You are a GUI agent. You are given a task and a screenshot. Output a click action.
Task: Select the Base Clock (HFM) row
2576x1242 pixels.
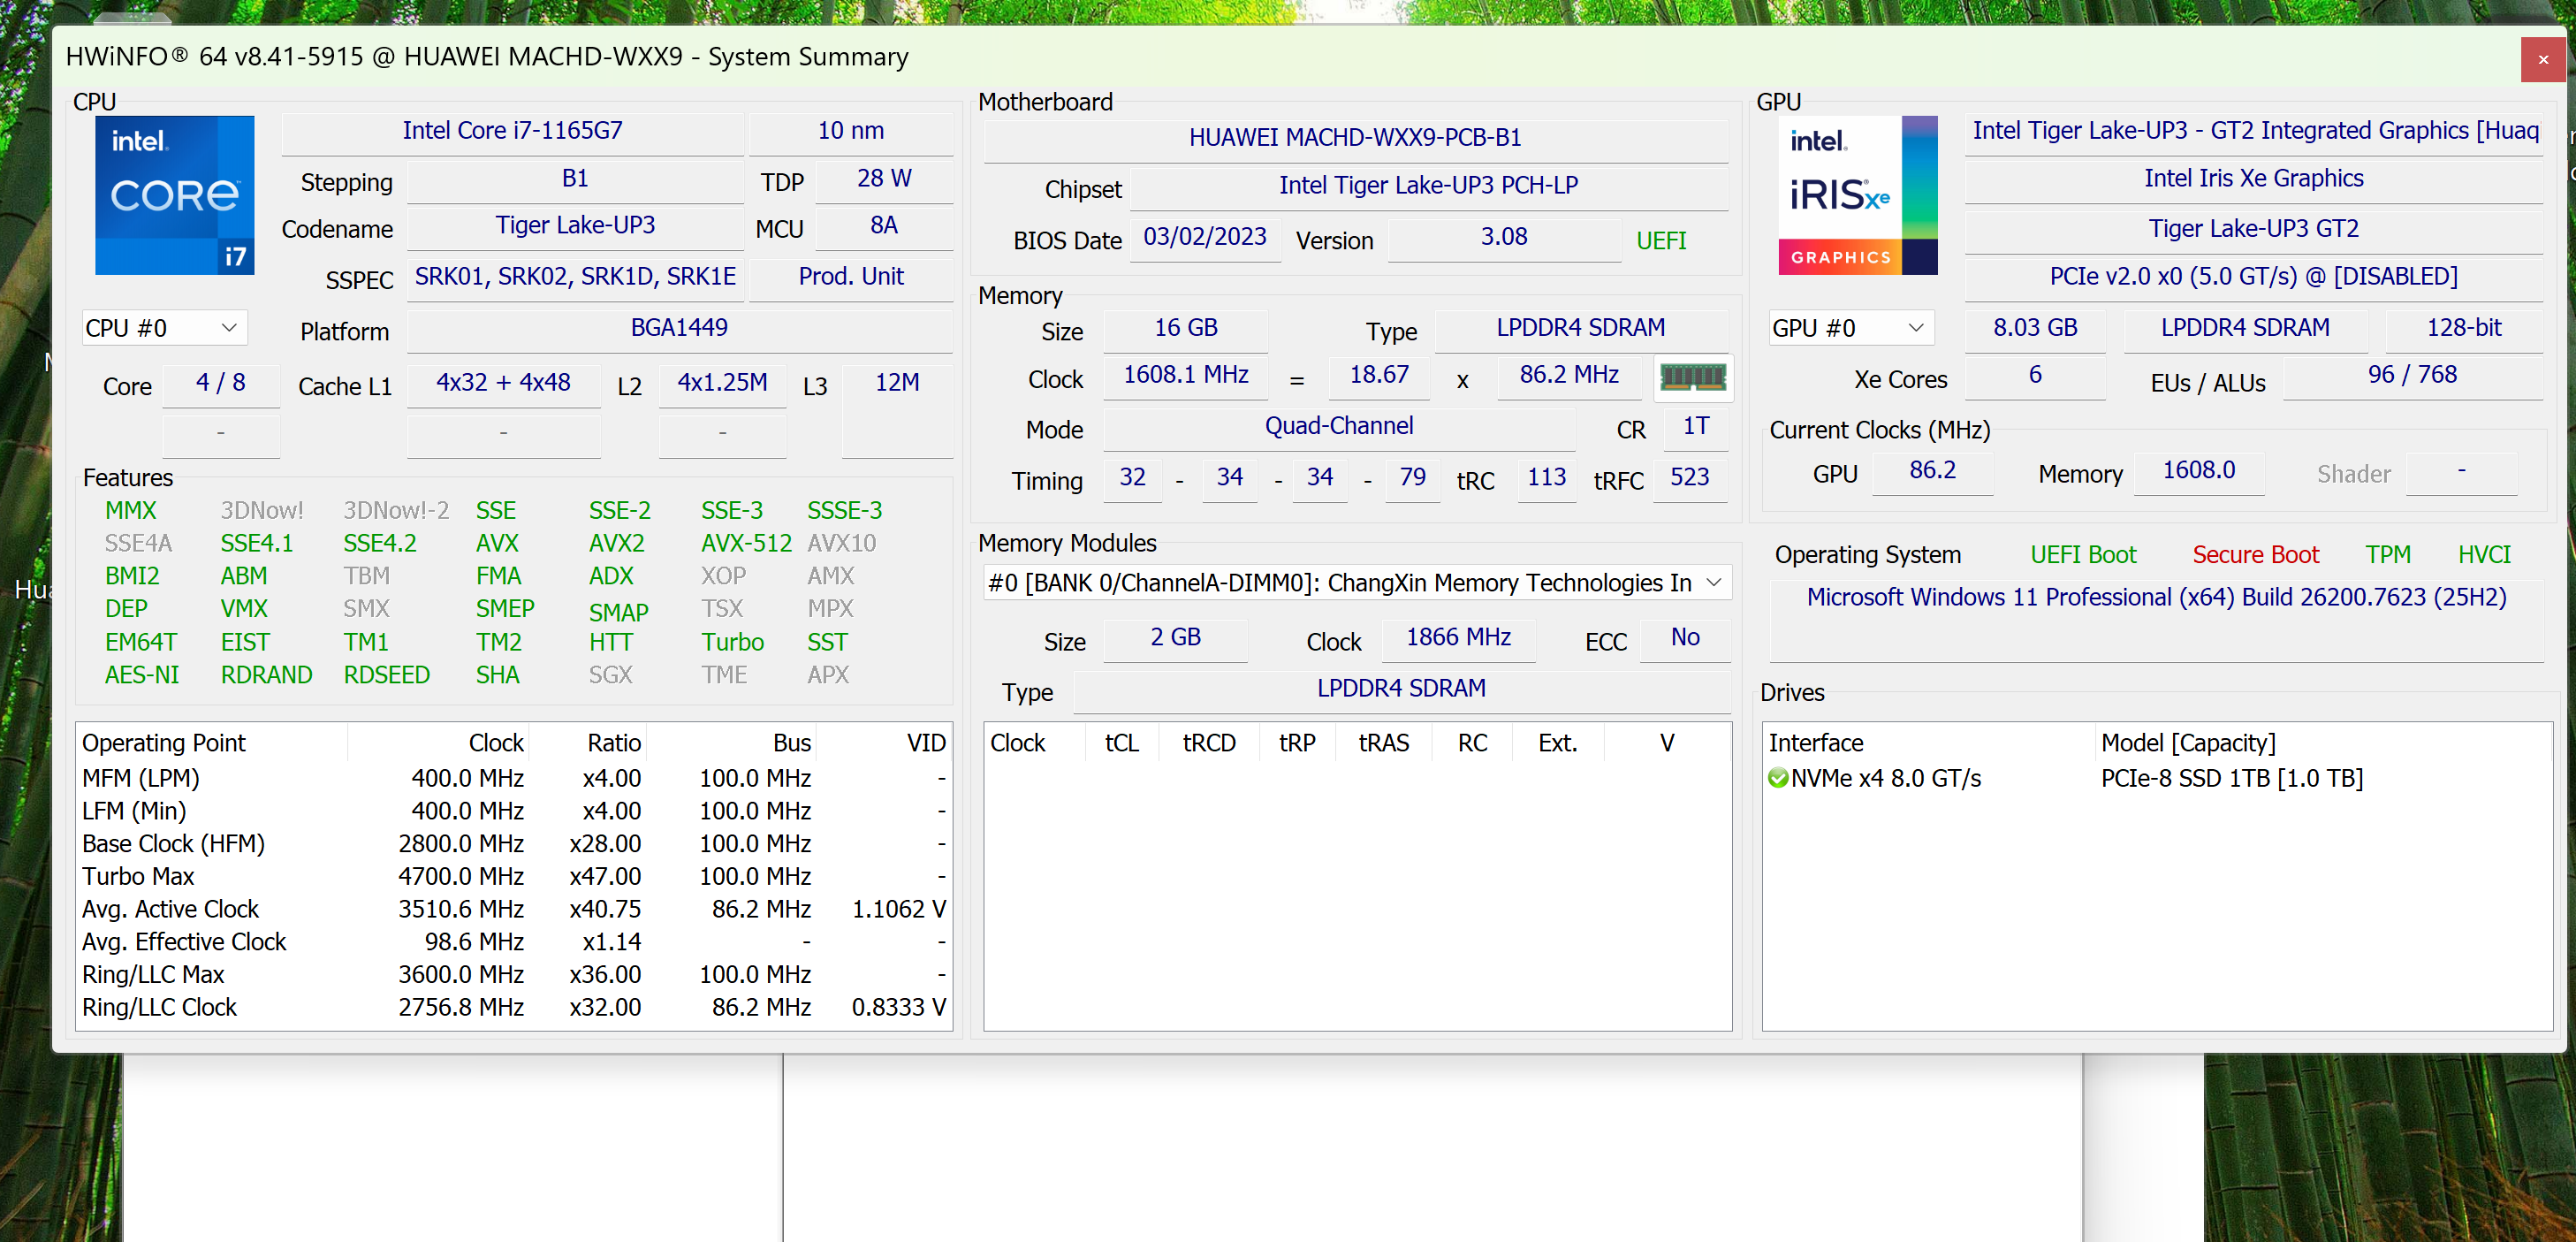[513, 844]
